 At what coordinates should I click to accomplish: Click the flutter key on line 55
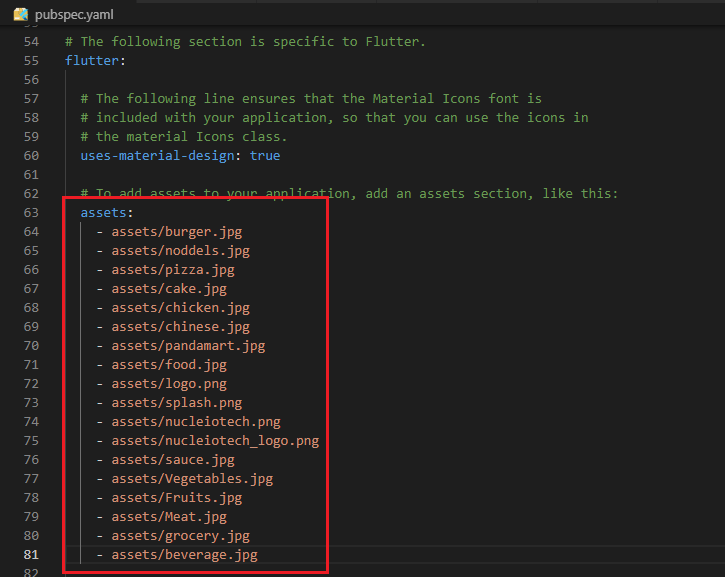pos(92,61)
